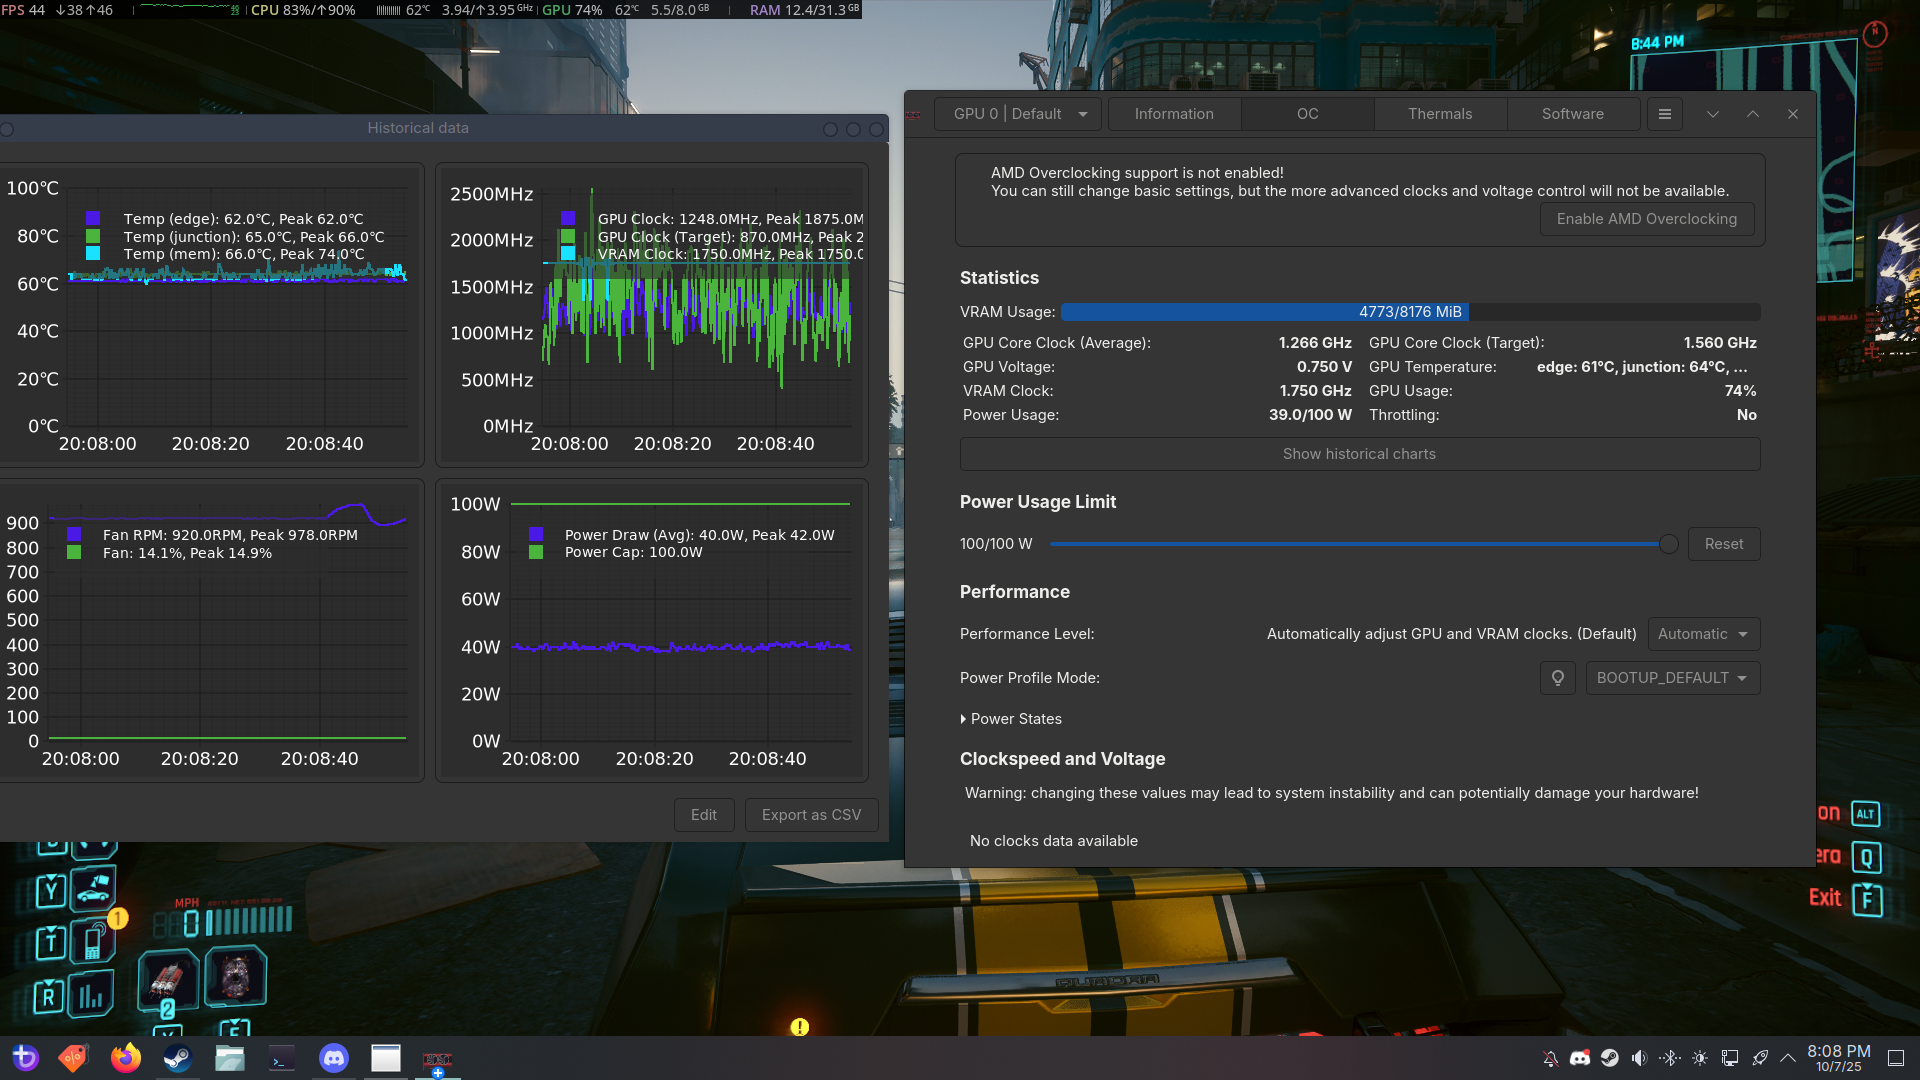Open the Automatic performance level dropdown
The width and height of the screenshot is (1920, 1080).
(x=1703, y=634)
